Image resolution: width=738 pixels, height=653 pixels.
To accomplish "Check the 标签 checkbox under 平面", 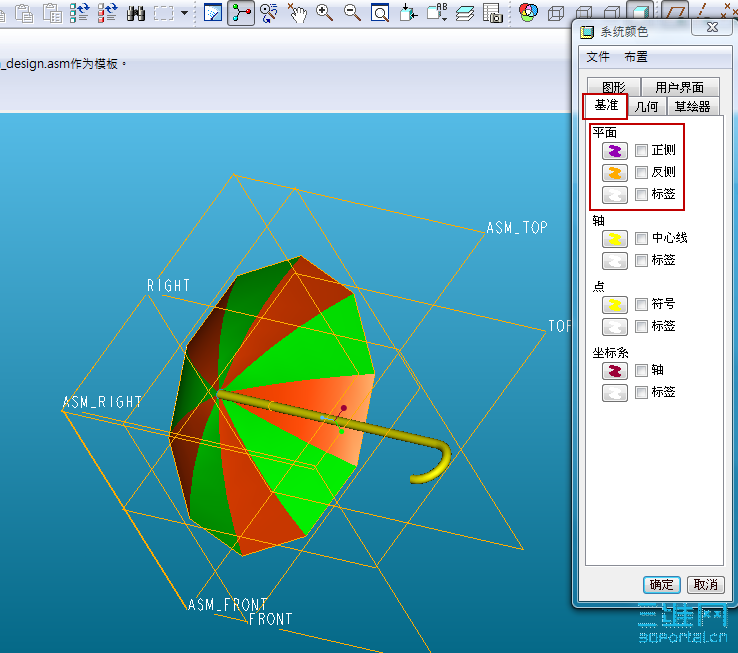I will tap(641, 194).
